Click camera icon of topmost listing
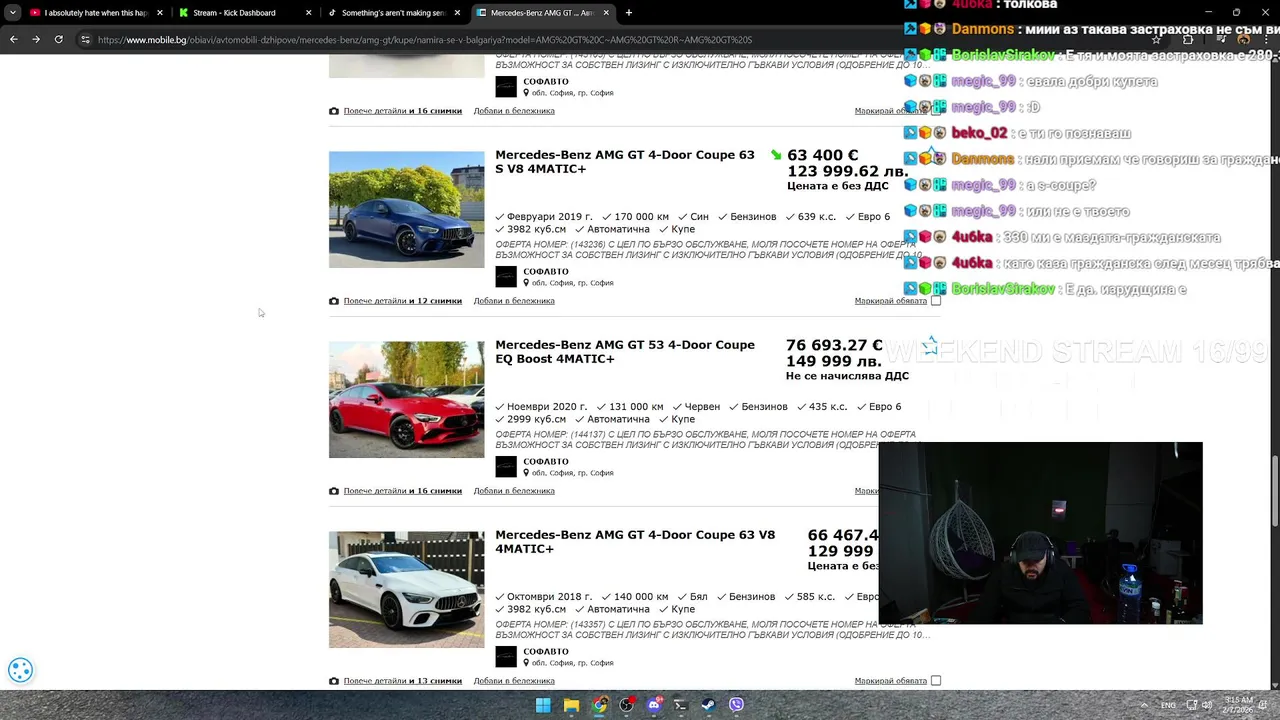The height and width of the screenshot is (720, 1280). tap(334, 111)
